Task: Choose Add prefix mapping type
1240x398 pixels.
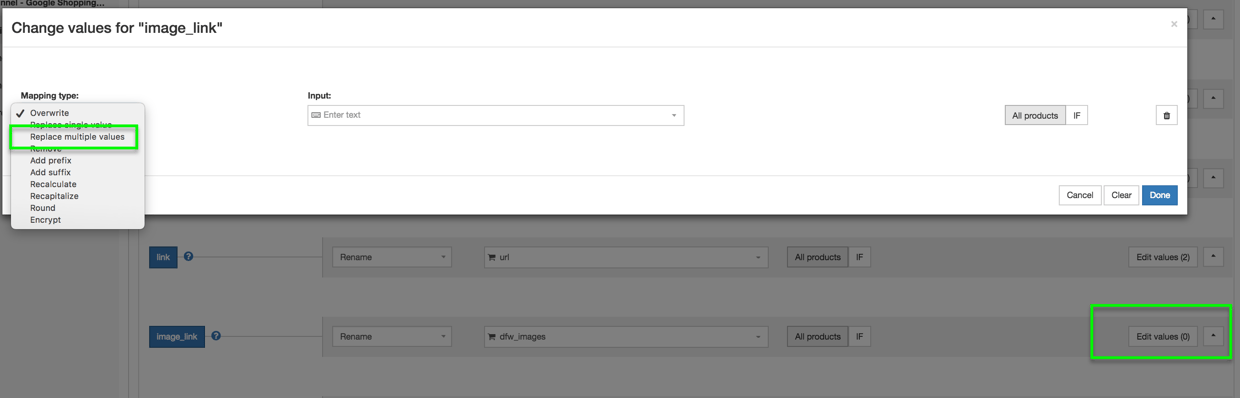Action: tap(51, 160)
